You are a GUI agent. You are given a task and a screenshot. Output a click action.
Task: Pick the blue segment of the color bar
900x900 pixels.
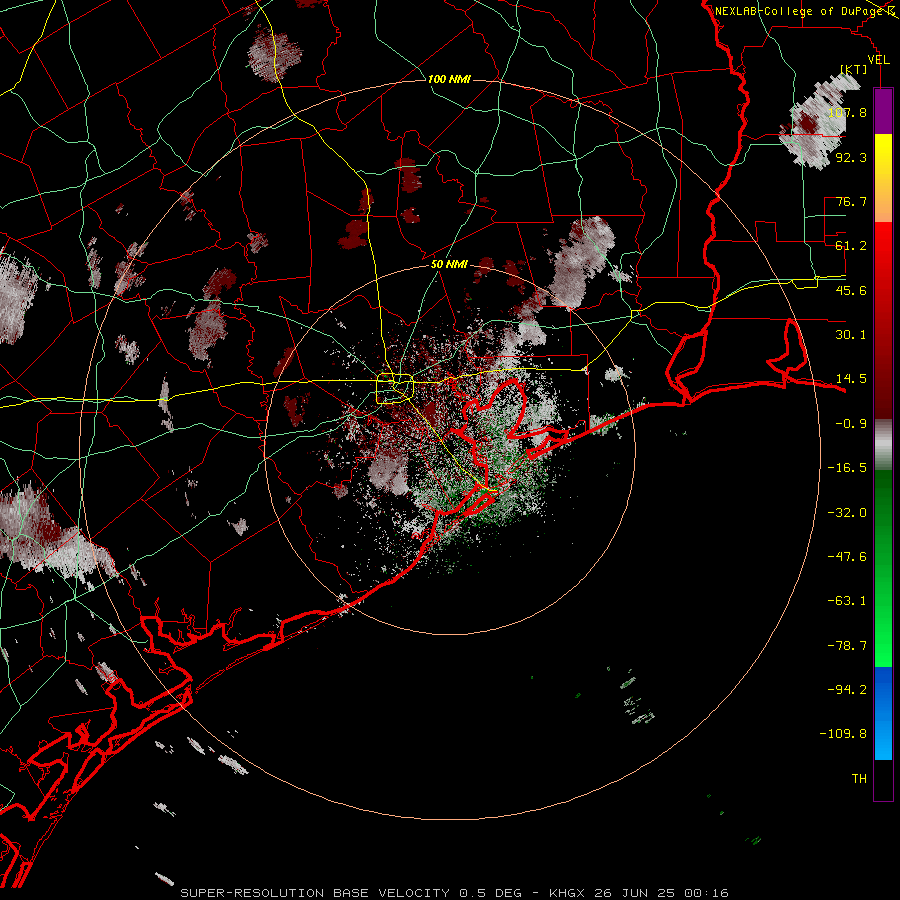click(x=883, y=713)
